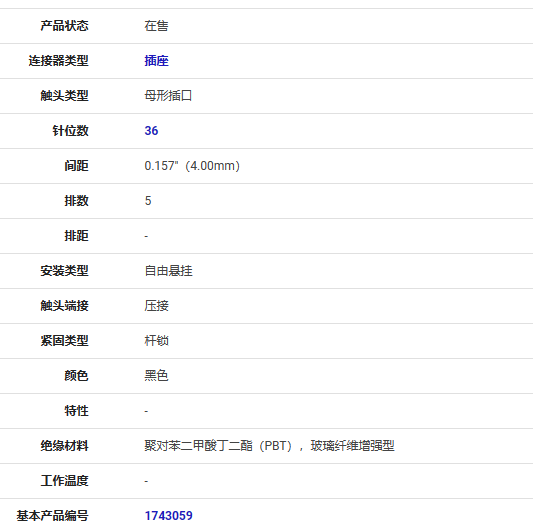Viewport: 533px width, 532px height.
Task: Select the 特性 row label
Action: [x=76, y=411]
